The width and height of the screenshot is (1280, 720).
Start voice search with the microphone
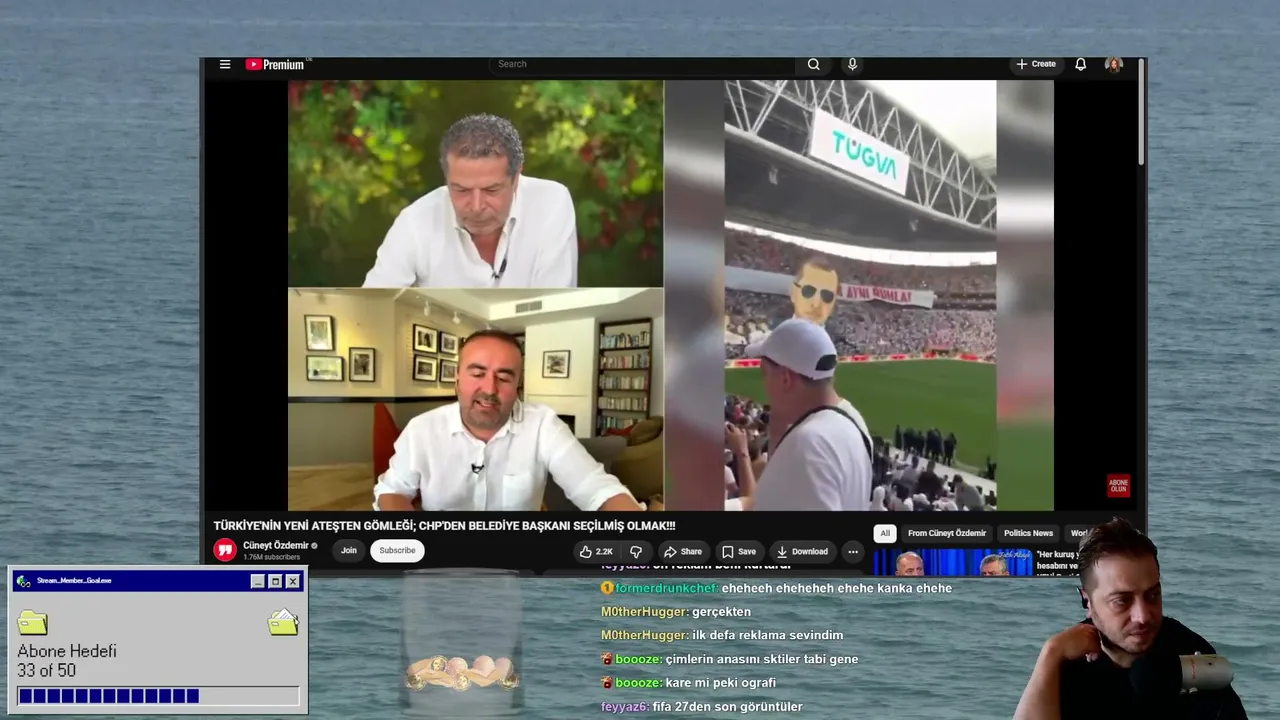pyautogui.click(x=852, y=64)
